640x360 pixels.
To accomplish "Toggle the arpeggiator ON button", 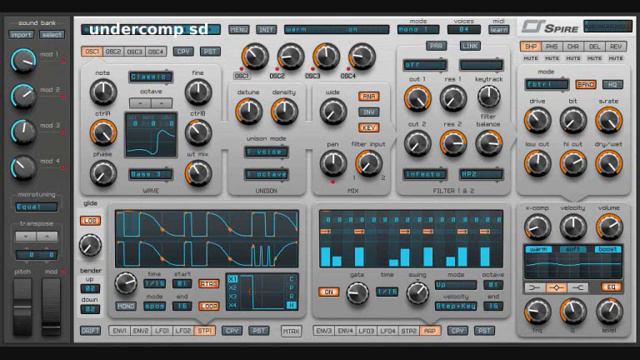I will point(329,292).
